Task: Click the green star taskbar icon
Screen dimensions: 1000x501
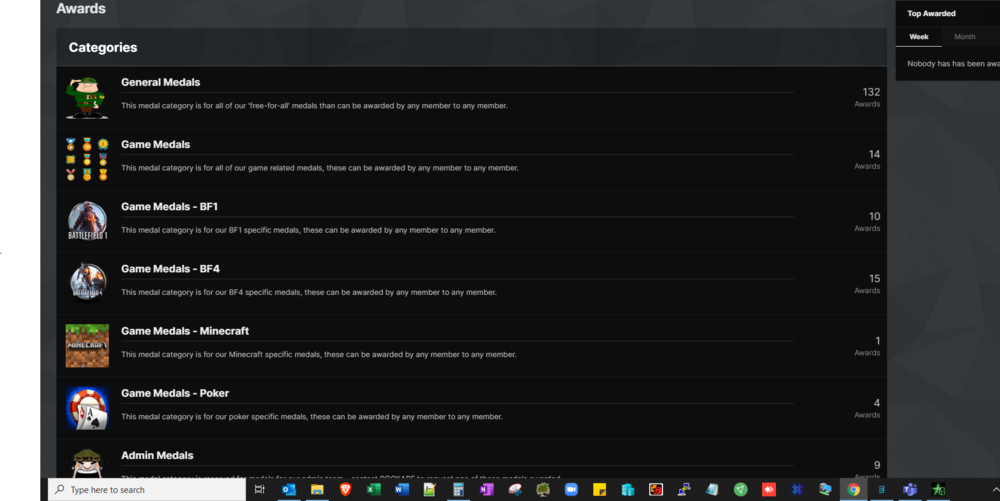Action: pos(938,490)
